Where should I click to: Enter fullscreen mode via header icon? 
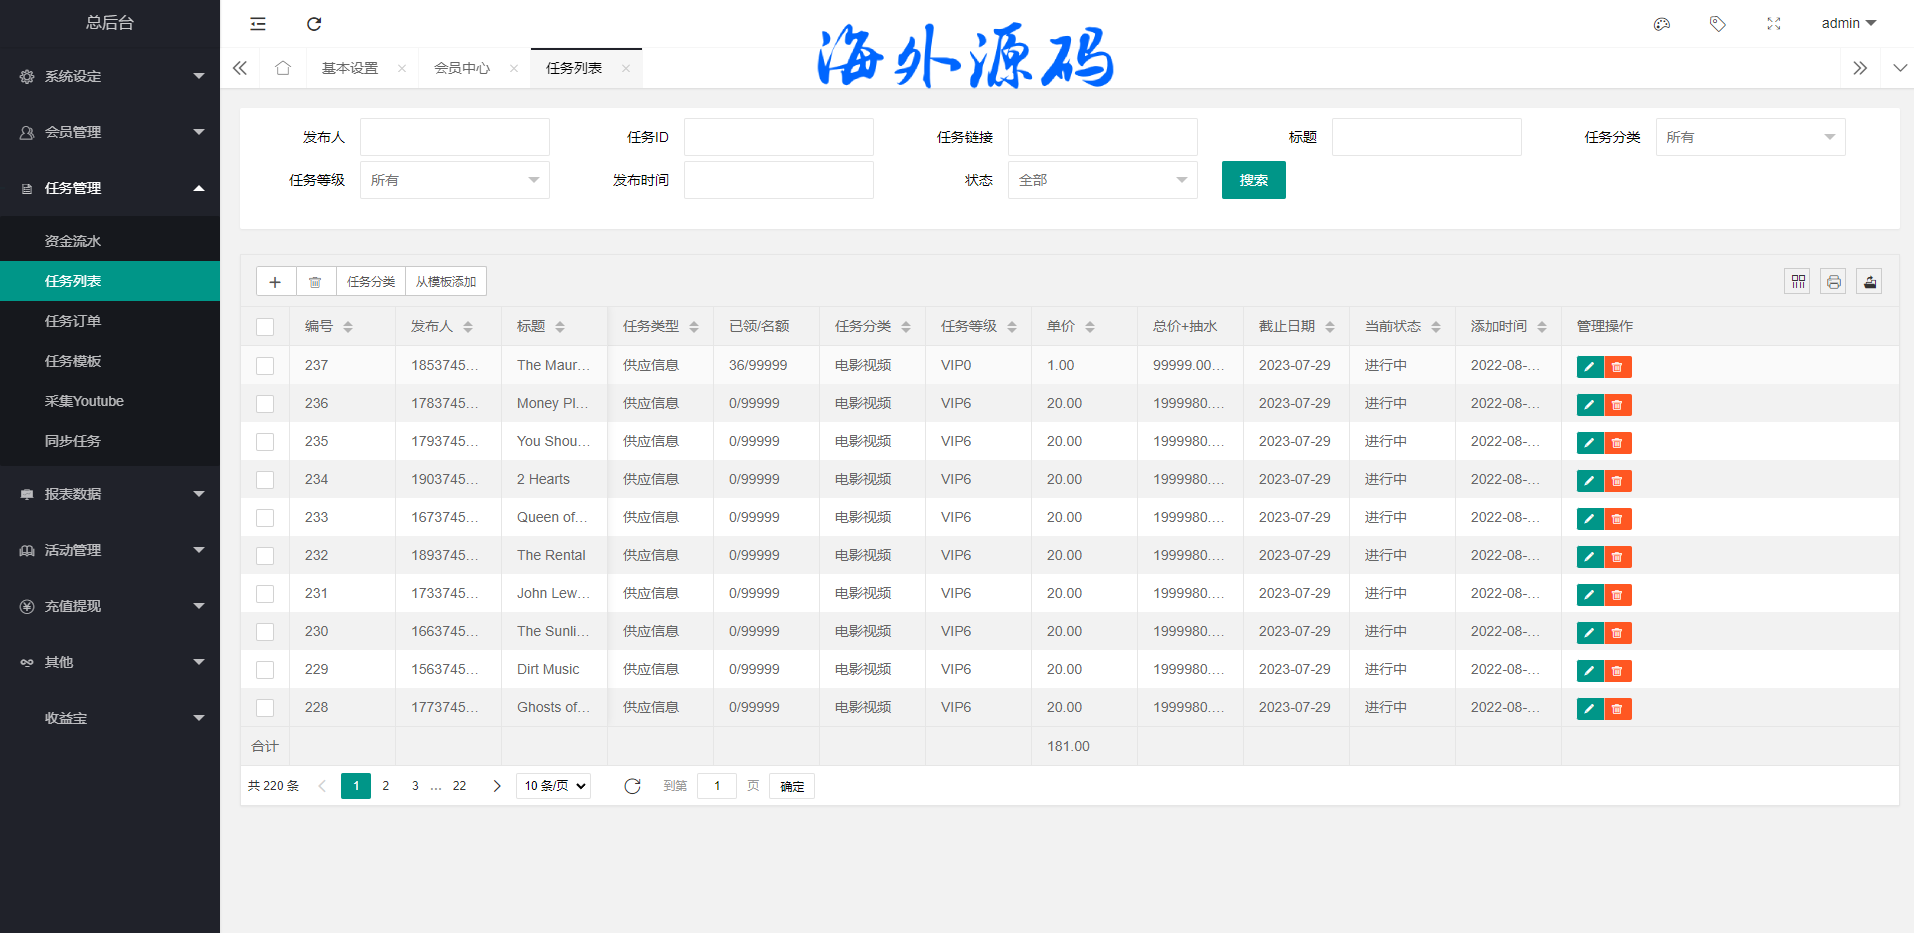[1774, 24]
